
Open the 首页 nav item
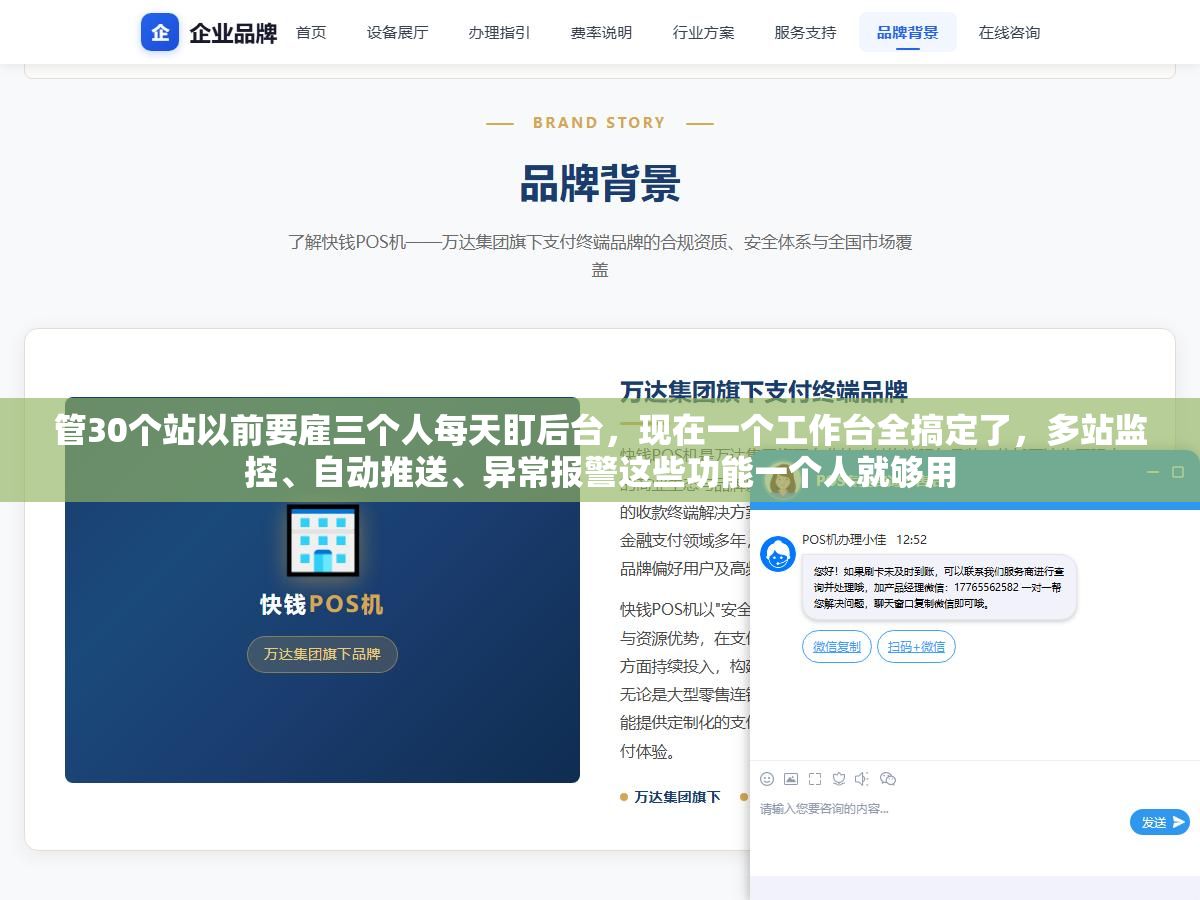pyautogui.click(x=311, y=32)
